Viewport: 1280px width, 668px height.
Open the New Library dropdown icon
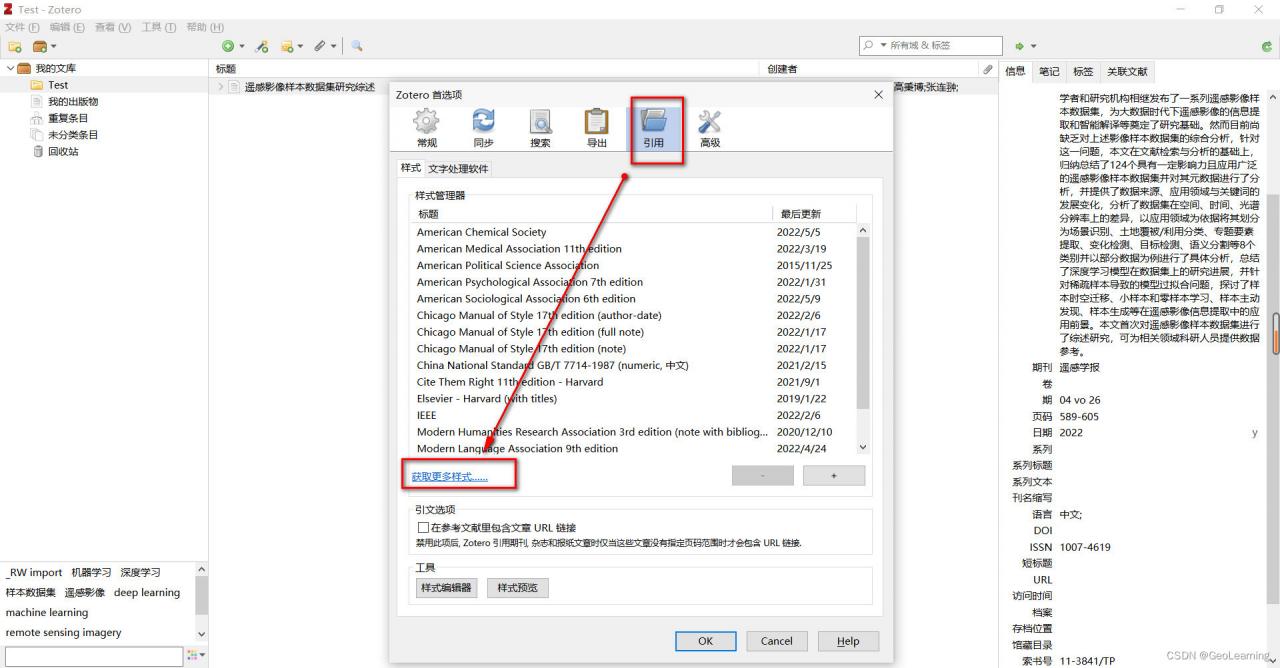[45, 46]
